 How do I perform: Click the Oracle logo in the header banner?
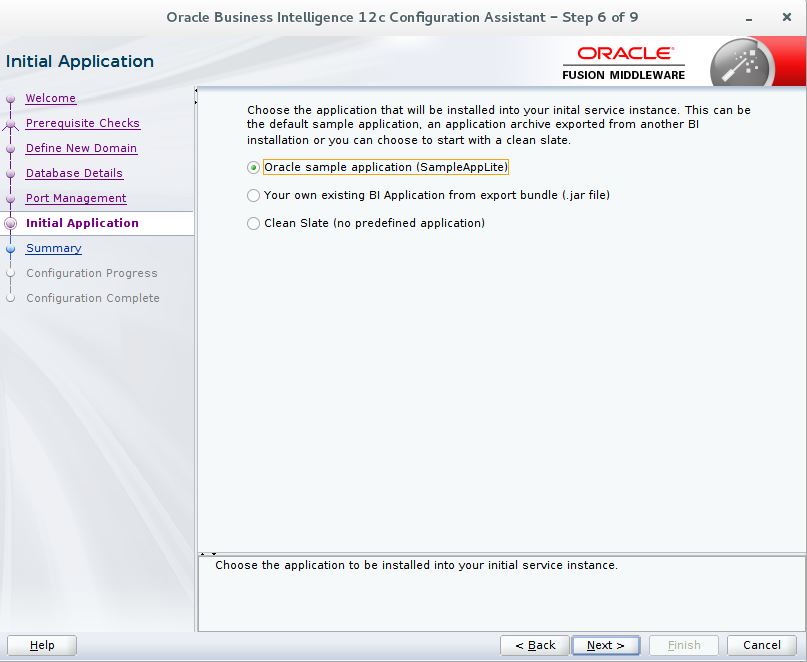[x=625, y=50]
